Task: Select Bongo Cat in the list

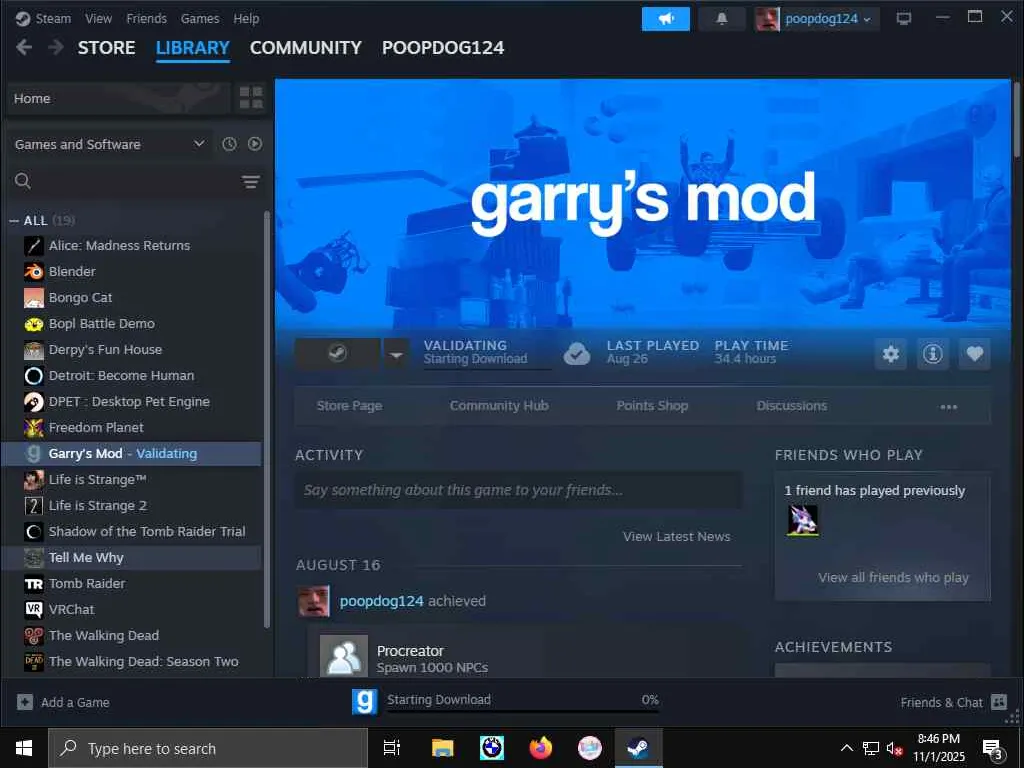Action: point(132,298)
